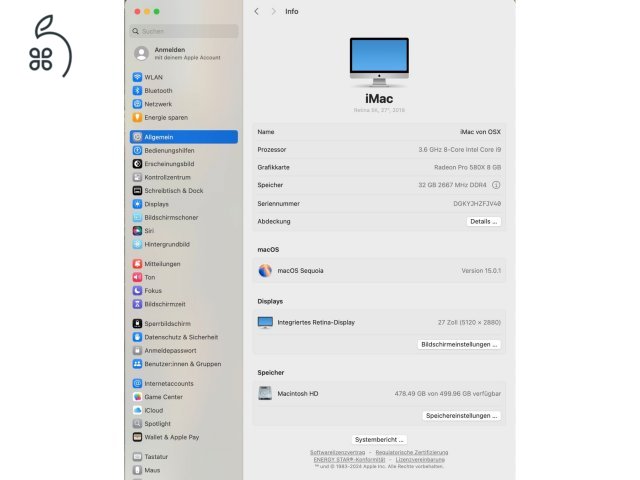
Task: Open iCloud cloud icon
Action: 138,411
